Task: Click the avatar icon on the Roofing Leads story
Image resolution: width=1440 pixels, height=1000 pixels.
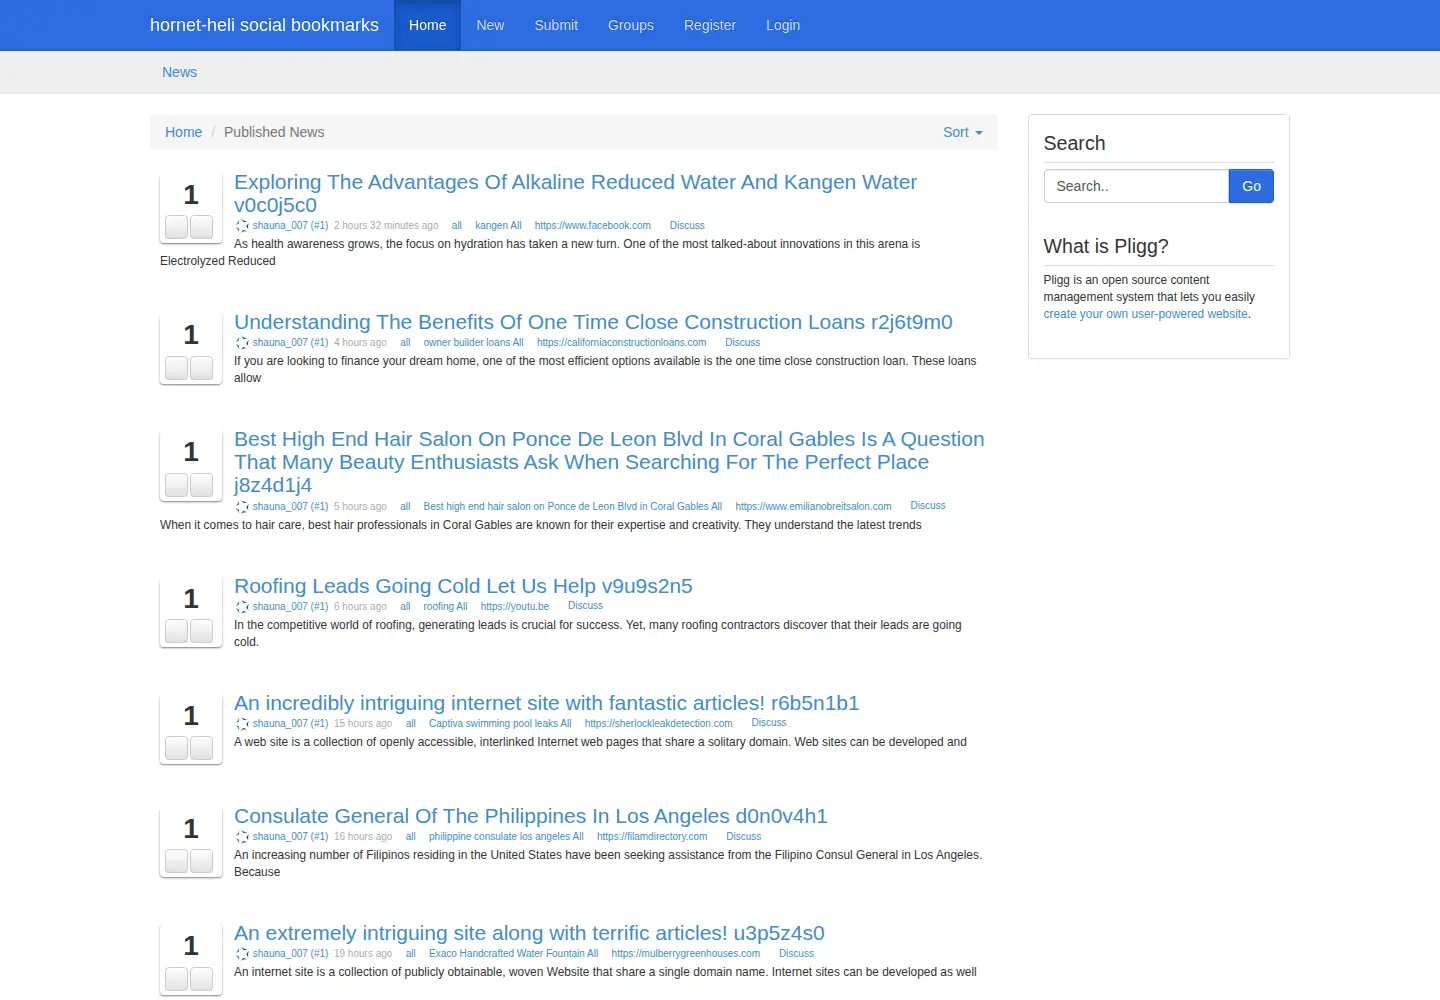Action: coord(242,607)
